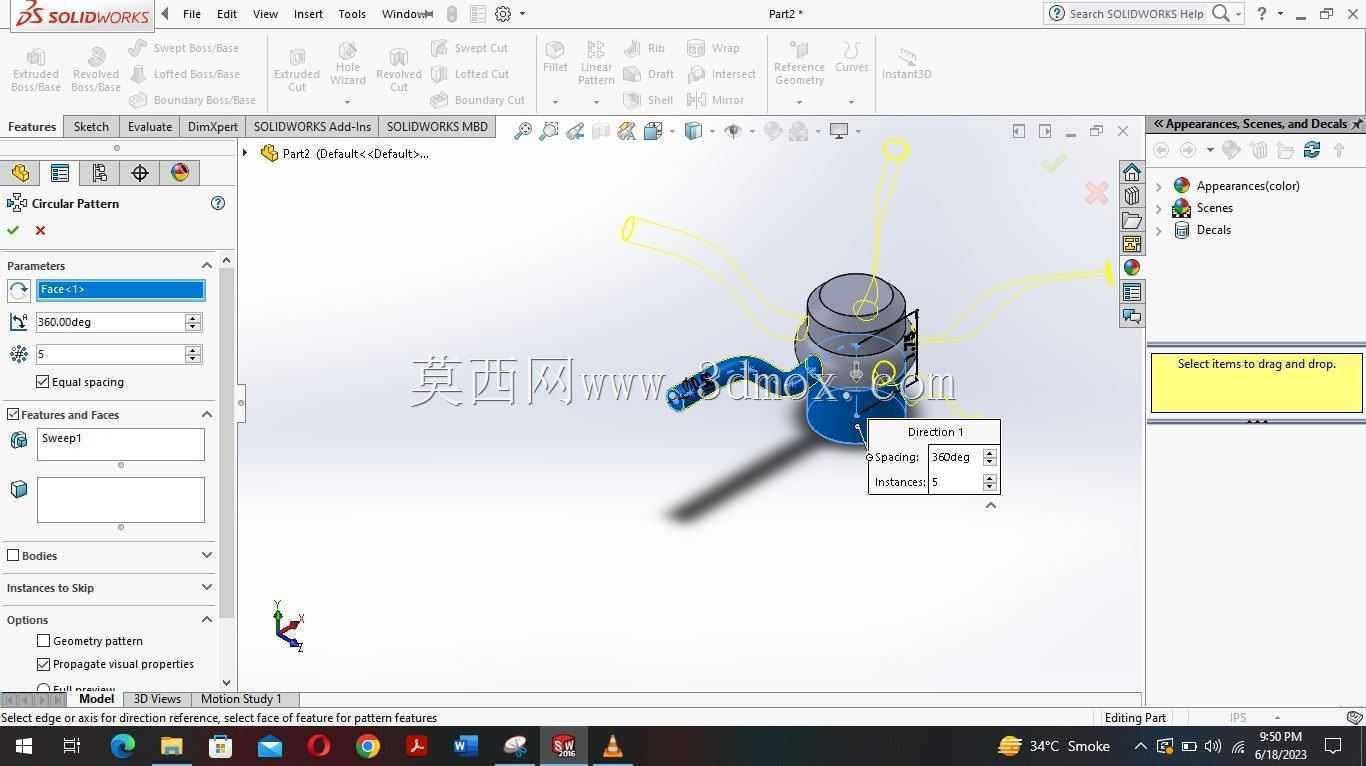Image resolution: width=1366 pixels, height=766 pixels.
Task: Open Appearances color ball task pane icon
Action: point(1132,268)
